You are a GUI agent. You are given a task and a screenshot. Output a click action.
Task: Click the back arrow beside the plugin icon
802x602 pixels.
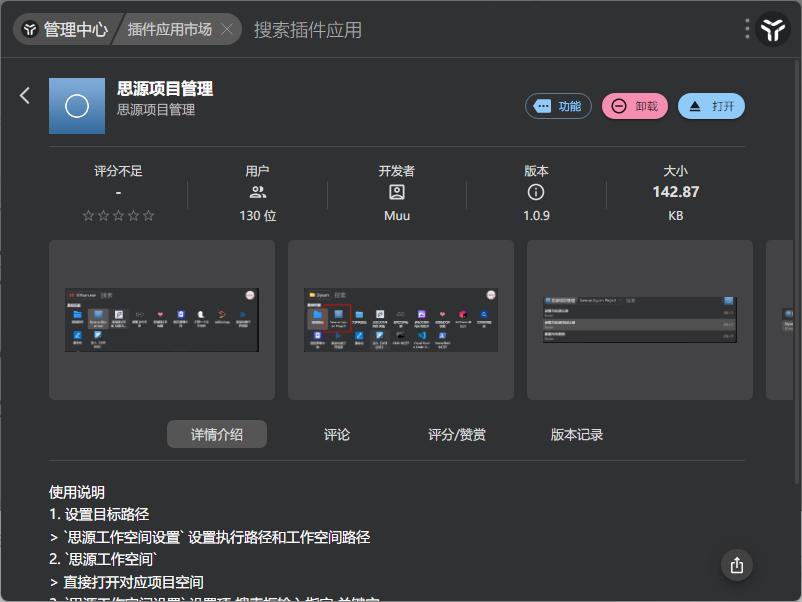pos(25,96)
